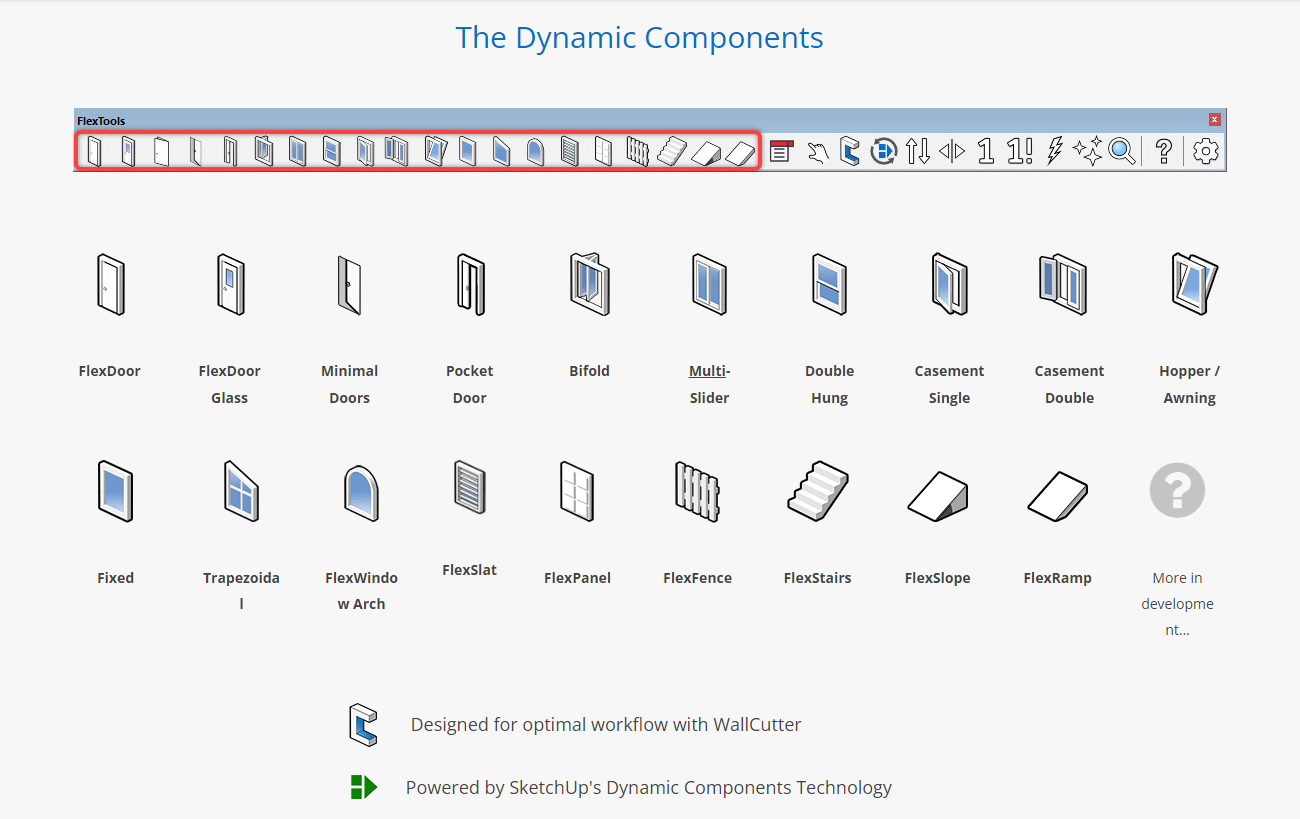
Task: Select FlexSlat louver icon in FlexTools toolbar
Action: coord(569,151)
